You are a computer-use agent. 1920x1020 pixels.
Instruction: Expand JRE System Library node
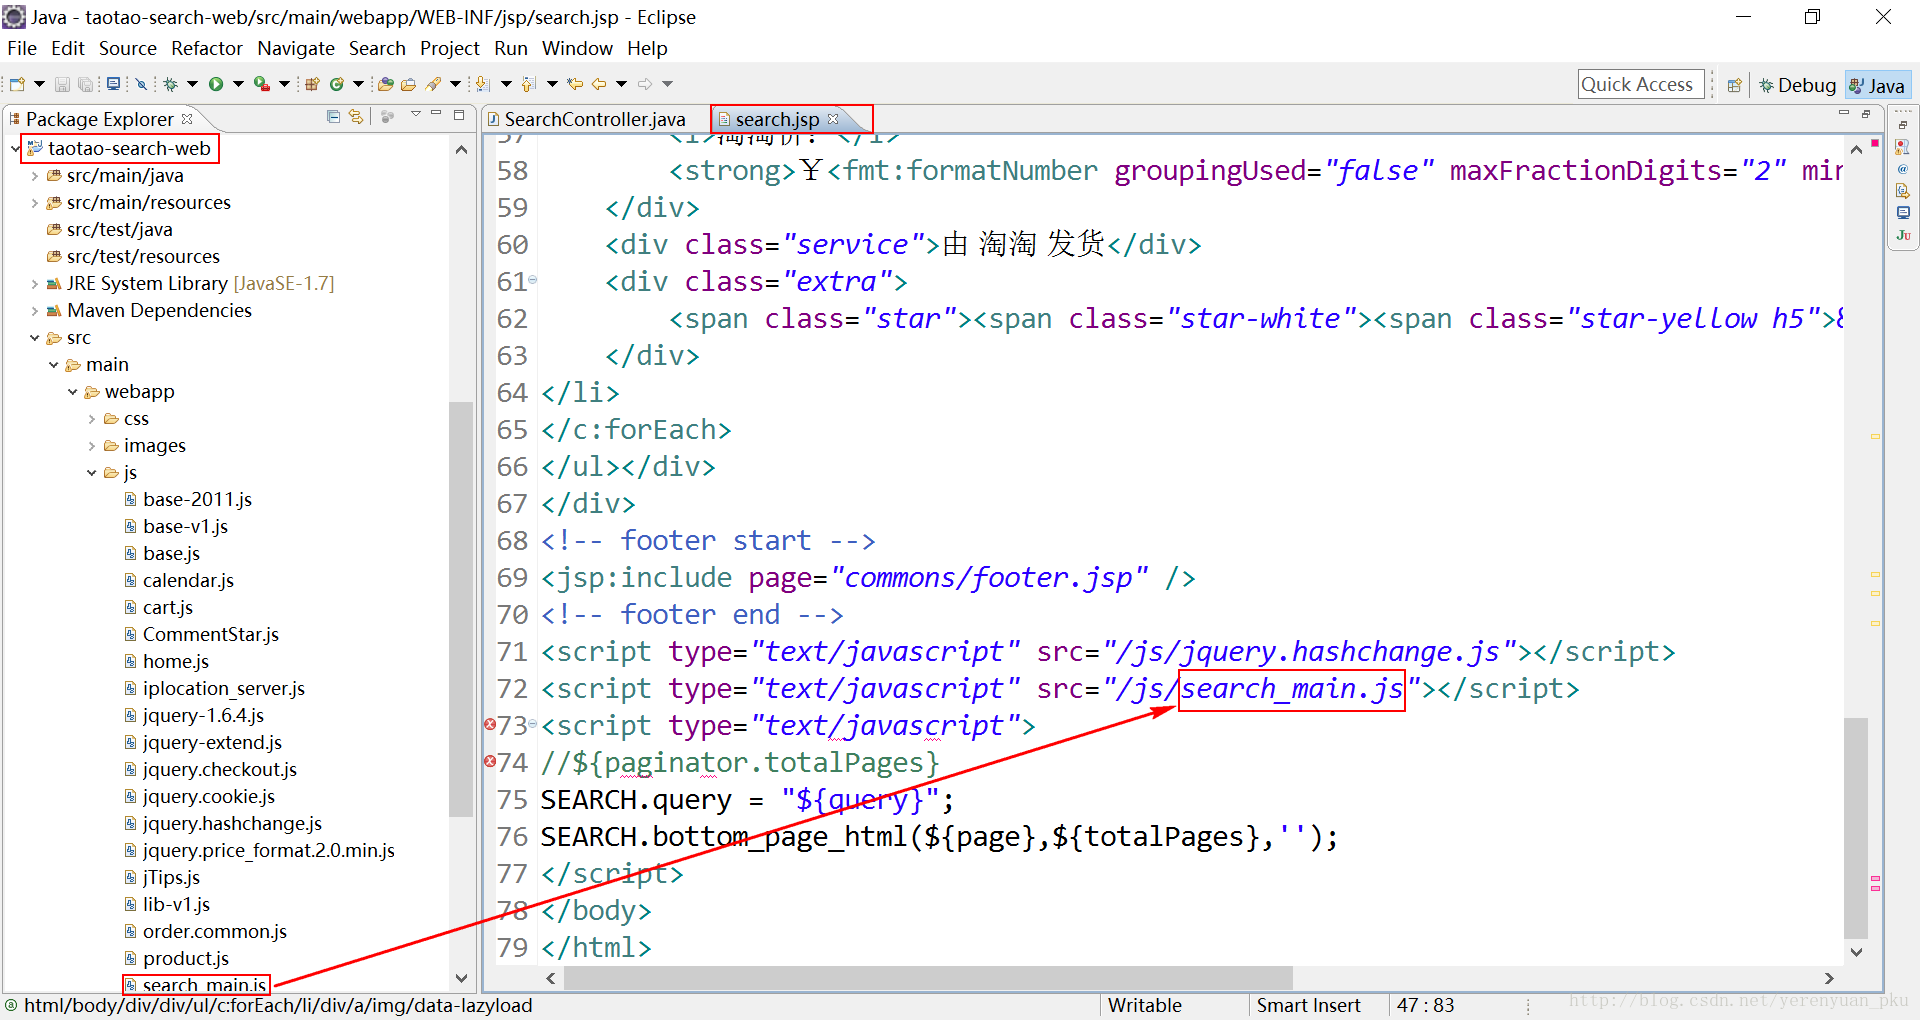[x=34, y=283]
